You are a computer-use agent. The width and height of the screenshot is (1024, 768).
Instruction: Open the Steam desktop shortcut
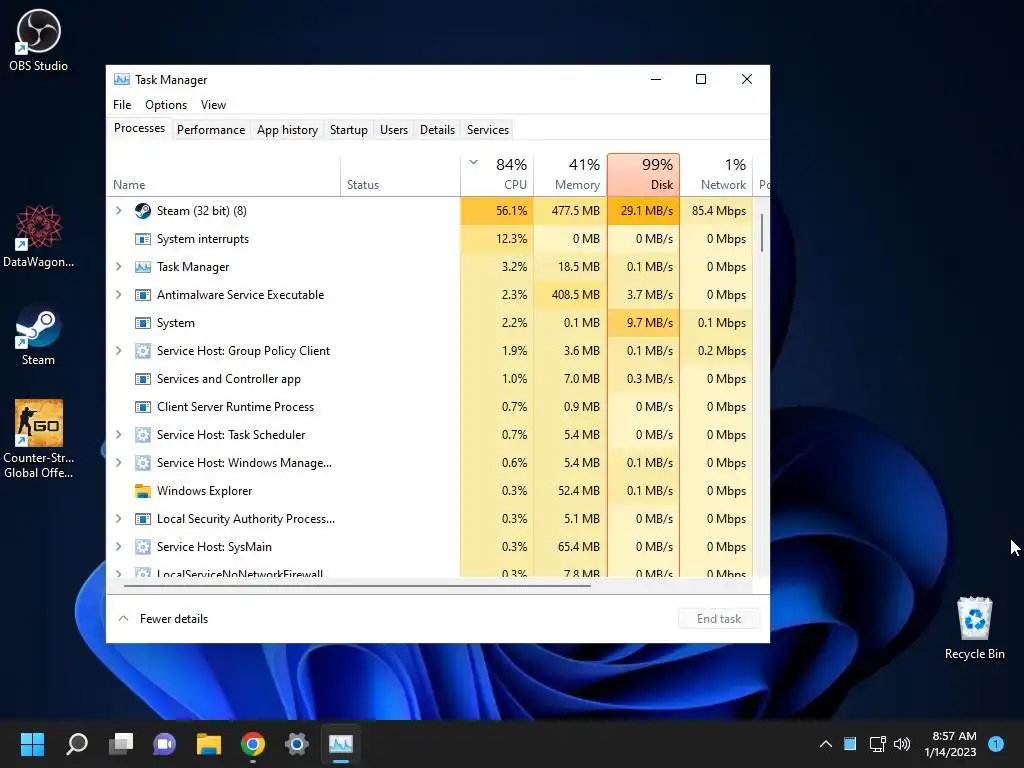39,334
